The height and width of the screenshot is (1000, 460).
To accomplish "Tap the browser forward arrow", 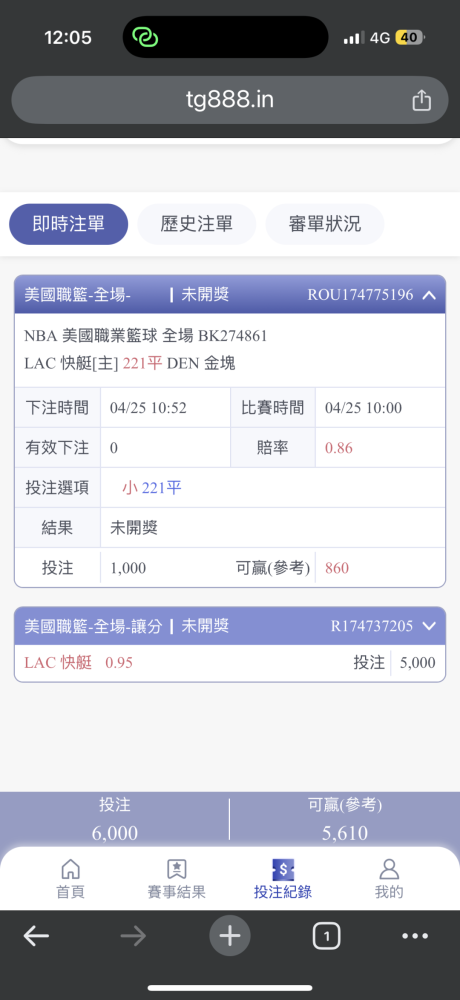I will [133, 936].
